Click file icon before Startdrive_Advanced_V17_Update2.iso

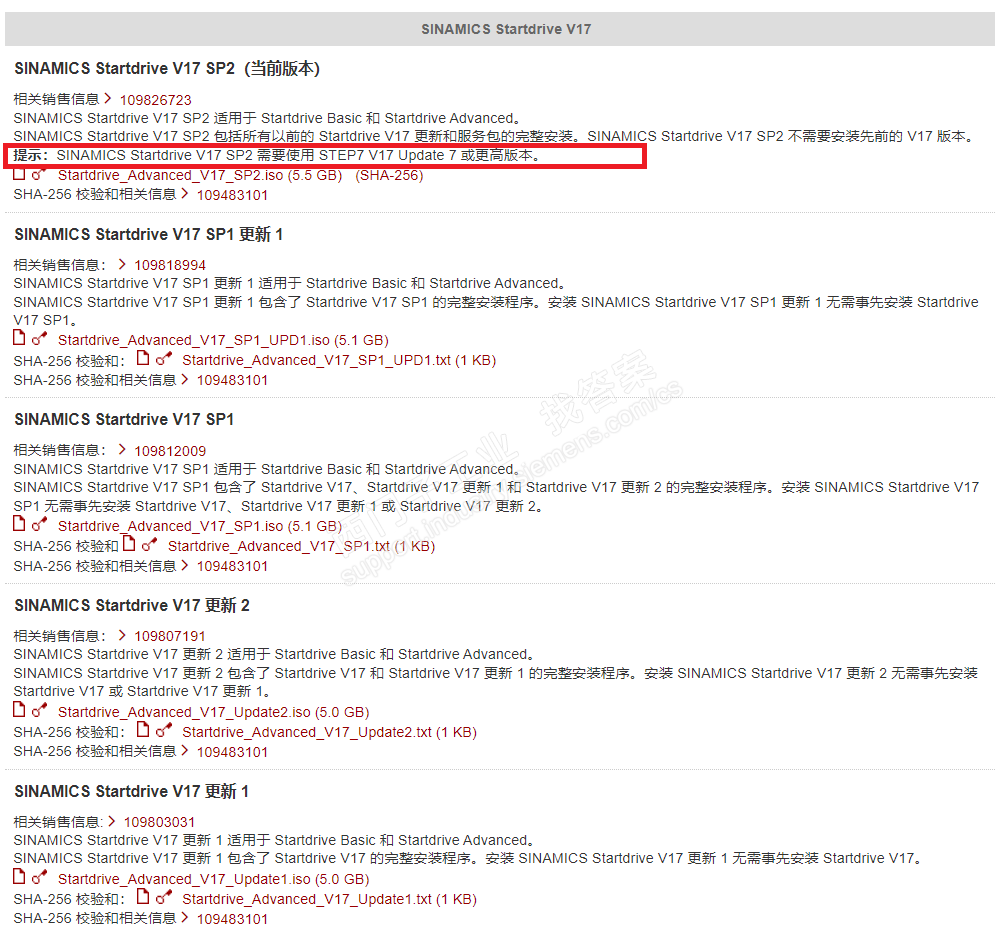coord(19,710)
